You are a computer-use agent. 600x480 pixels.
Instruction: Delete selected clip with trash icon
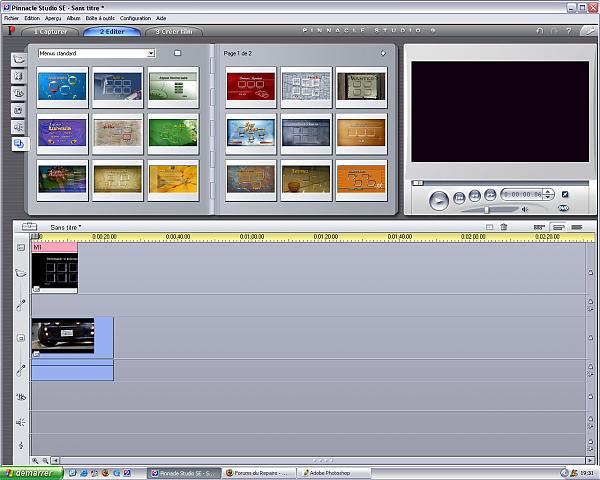click(x=504, y=227)
